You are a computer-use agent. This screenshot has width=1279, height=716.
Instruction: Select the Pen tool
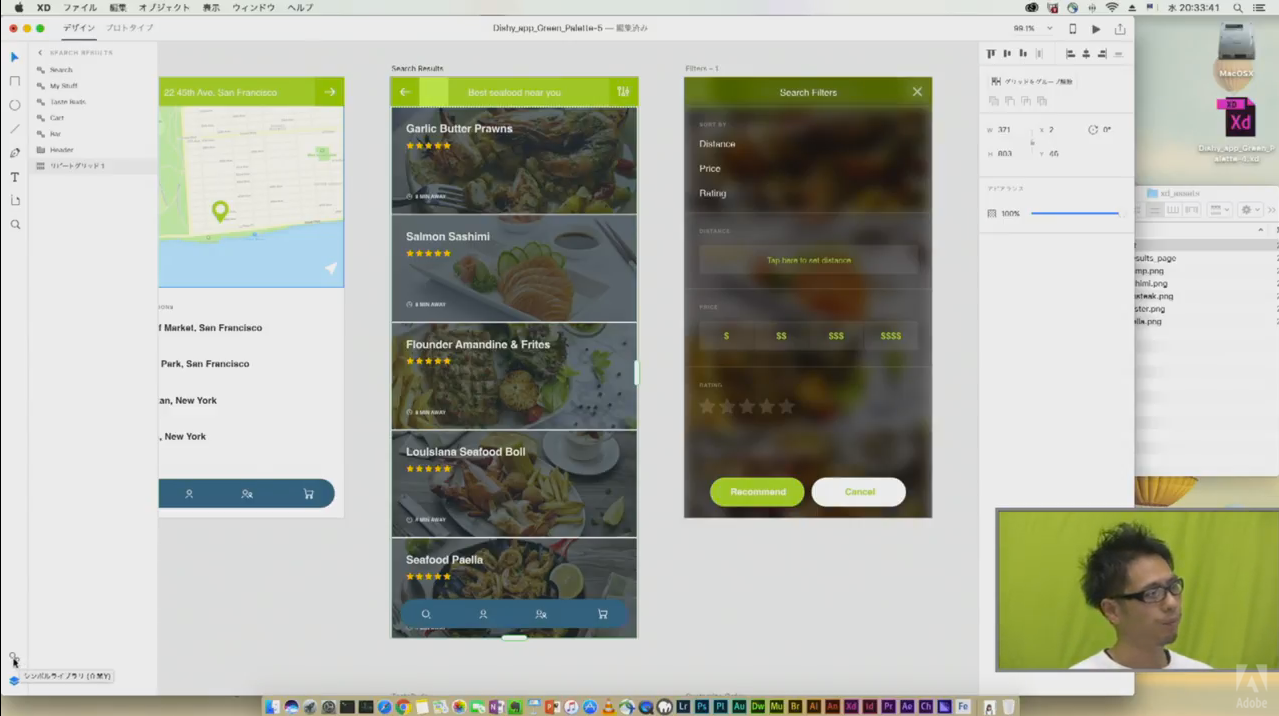tap(15, 153)
